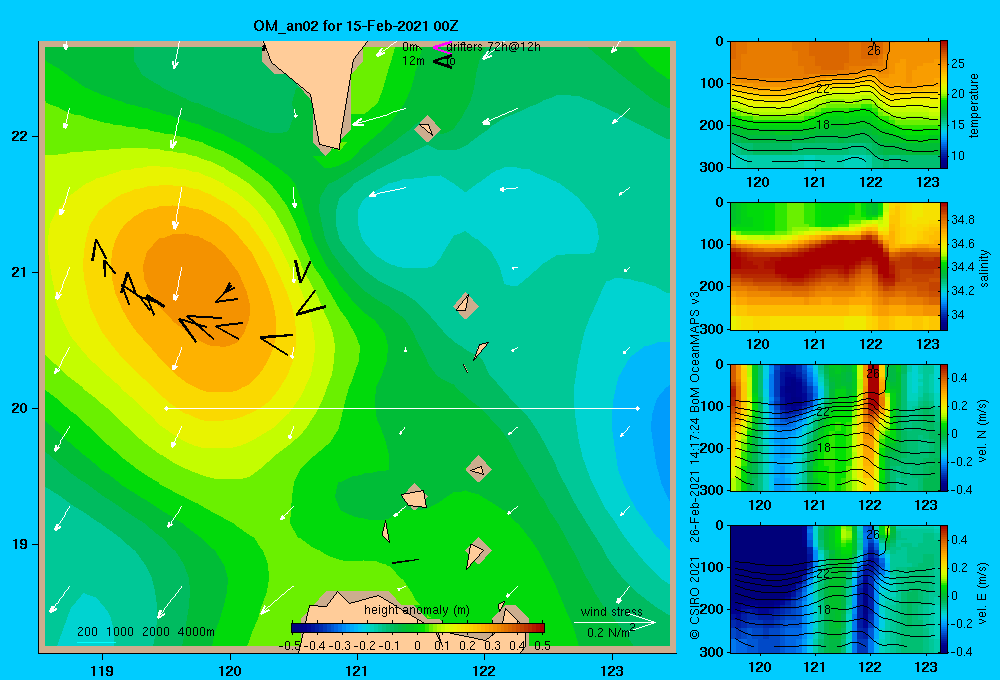
Task: Click longitude label 119 on main map
Action: (x=102, y=670)
